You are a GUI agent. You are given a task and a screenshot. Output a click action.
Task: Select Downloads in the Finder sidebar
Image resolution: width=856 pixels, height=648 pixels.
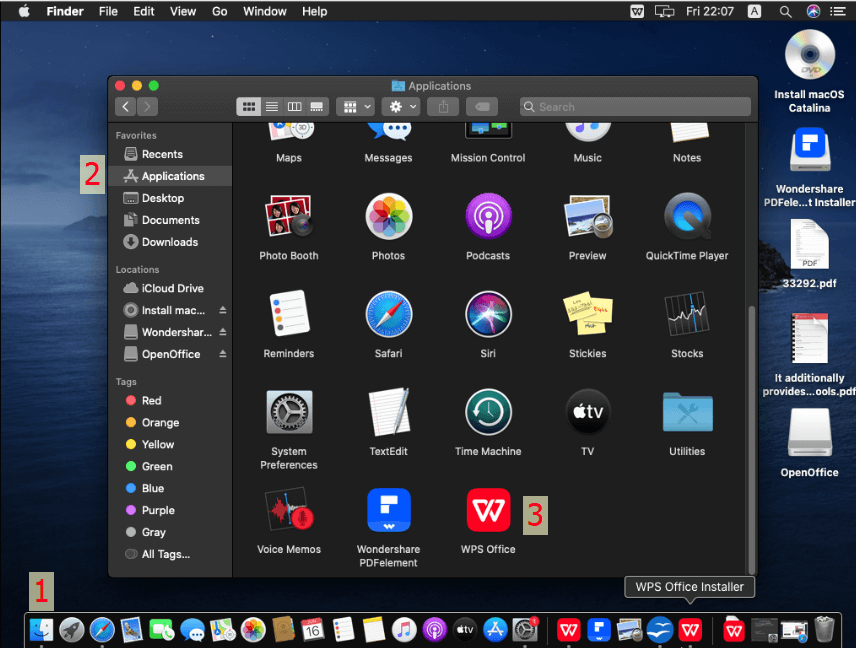(x=170, y=242)
